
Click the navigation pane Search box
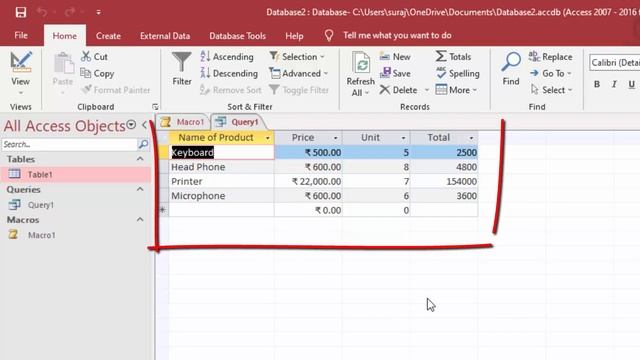pos(69,144)
